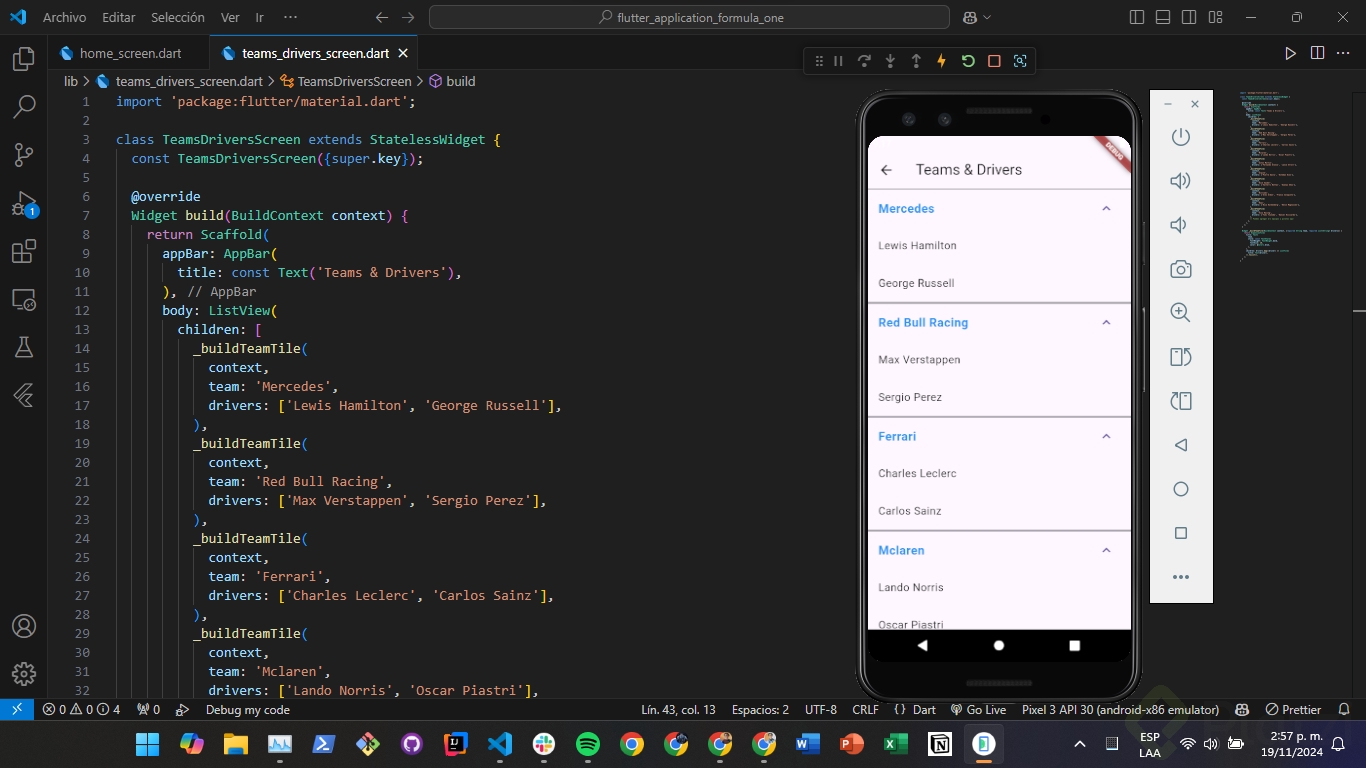Click Step Out in debug toolbar

pos(916,61)
